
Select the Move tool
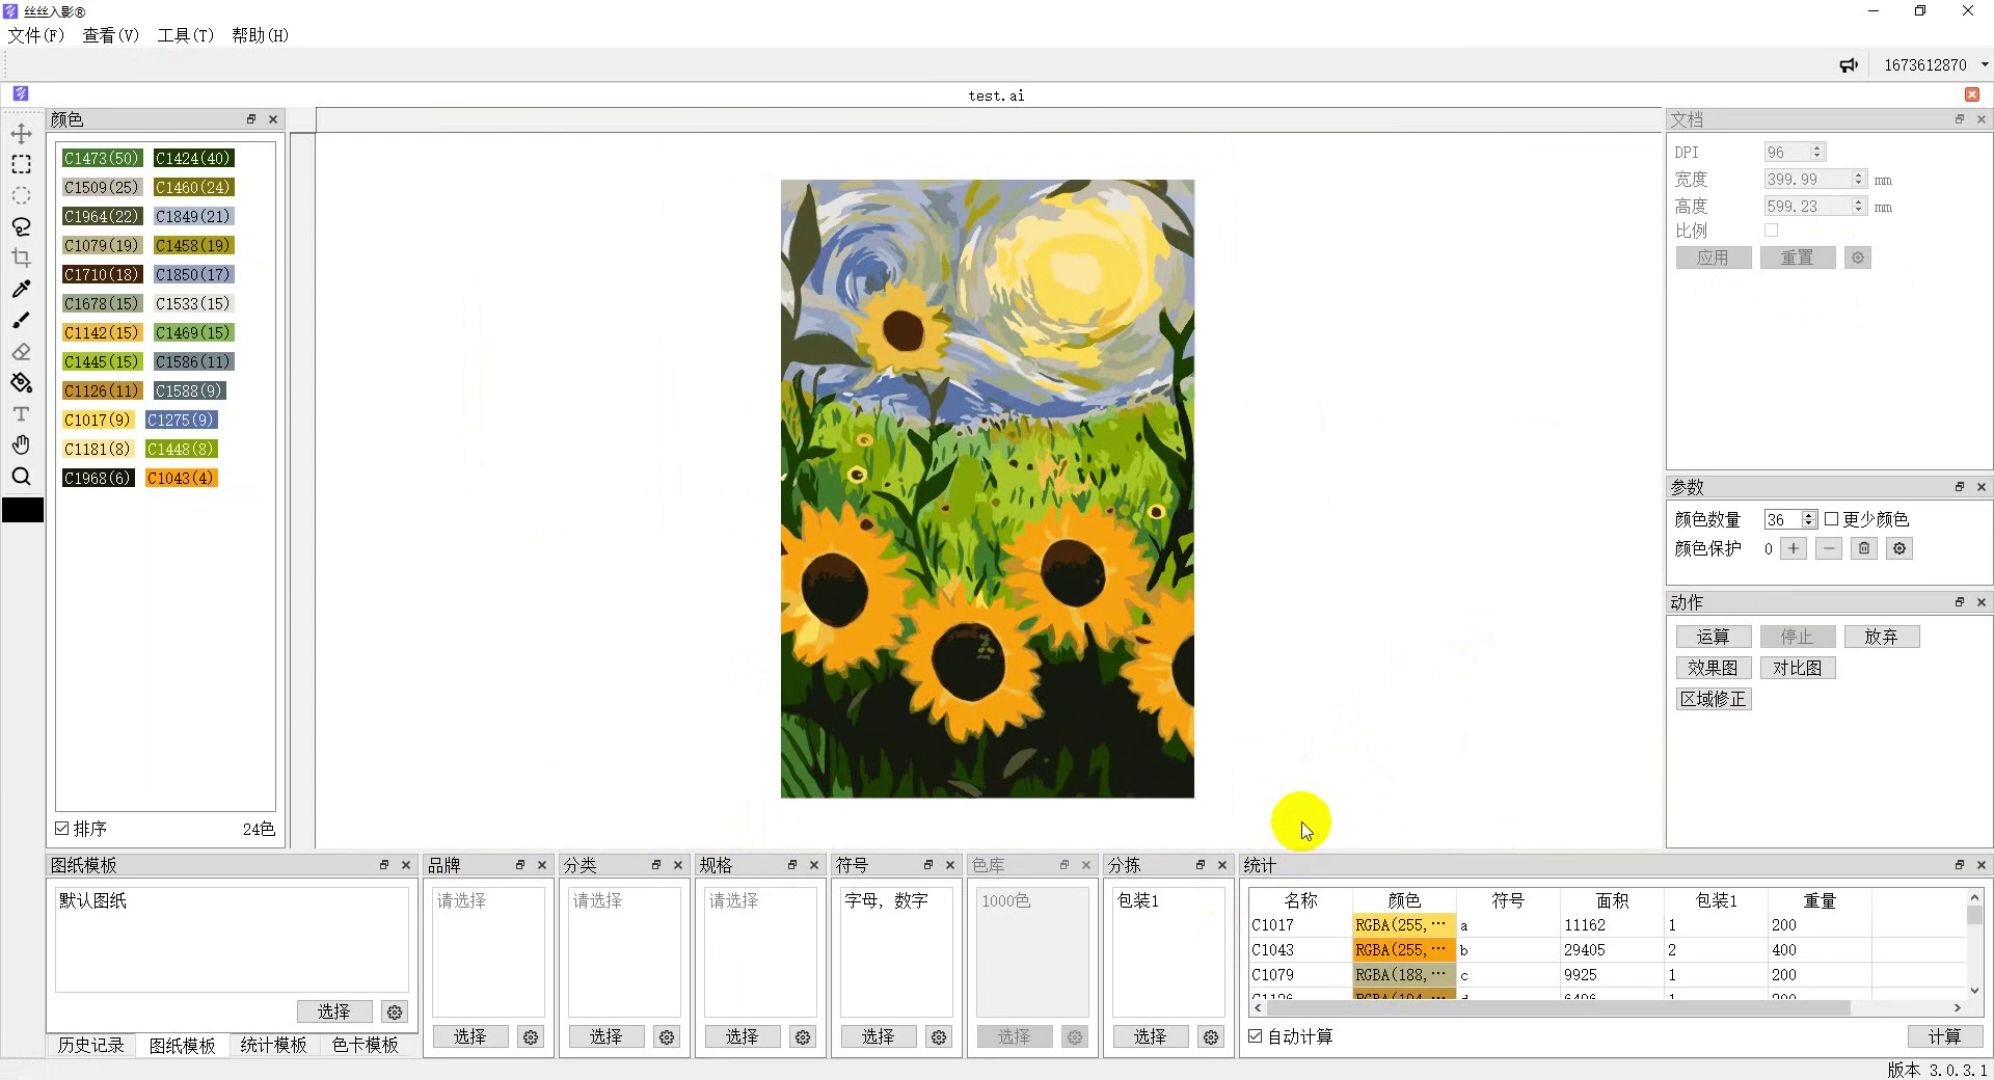click(x=21, y=133)
